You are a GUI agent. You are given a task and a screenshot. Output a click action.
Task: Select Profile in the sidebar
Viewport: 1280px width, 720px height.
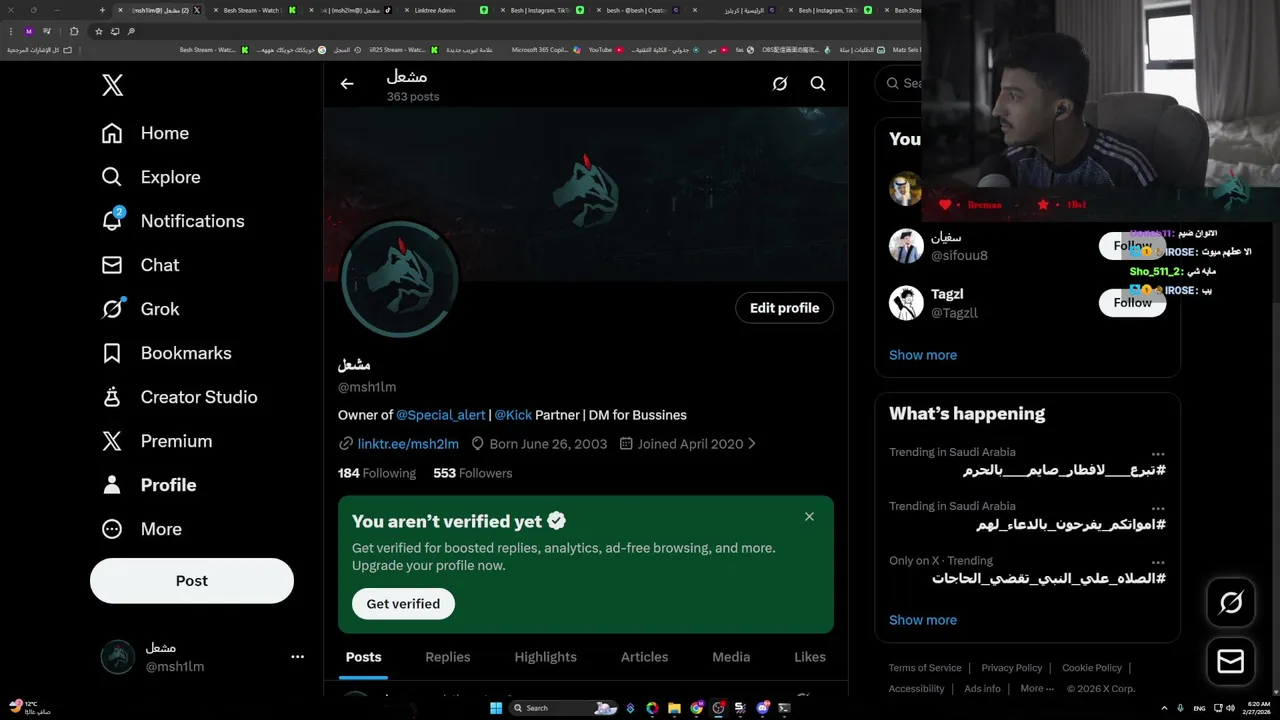148,485
